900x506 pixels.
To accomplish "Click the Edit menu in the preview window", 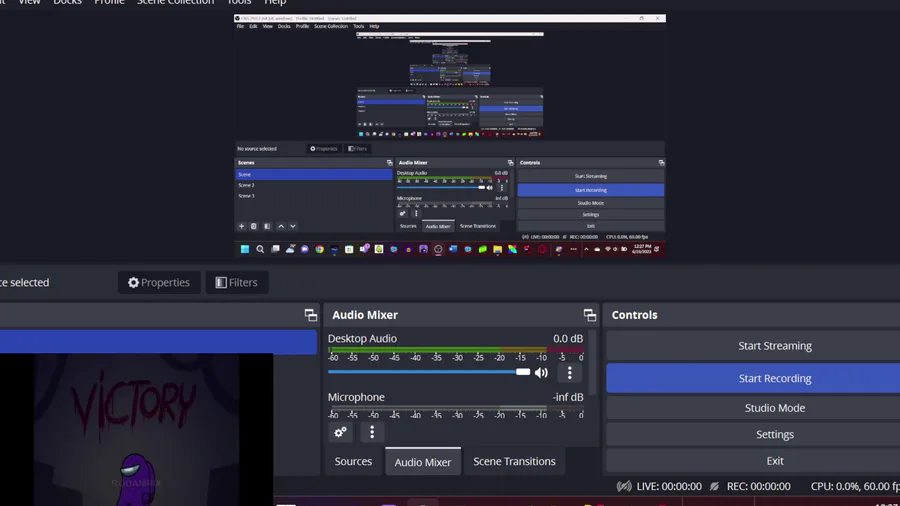I will coord(253,26).
